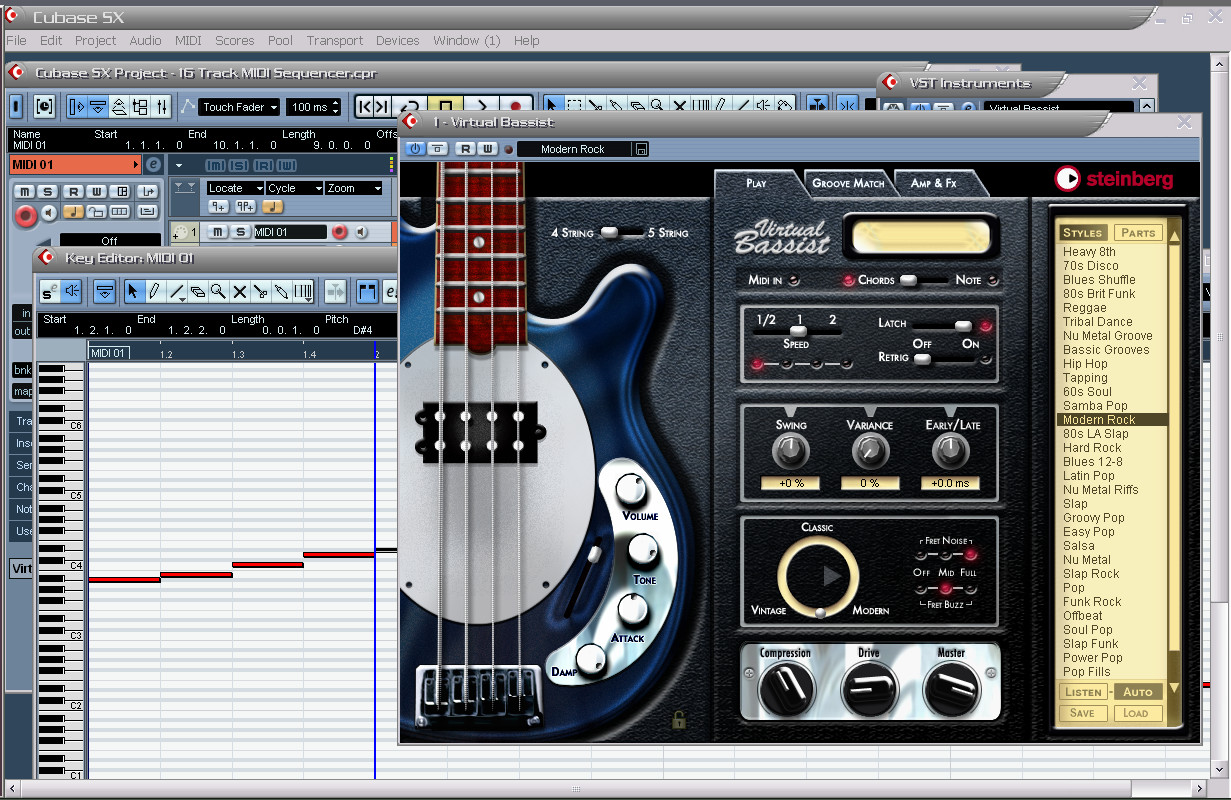Select the Glue tube tool in Key Editor

[x=283, y=292]
